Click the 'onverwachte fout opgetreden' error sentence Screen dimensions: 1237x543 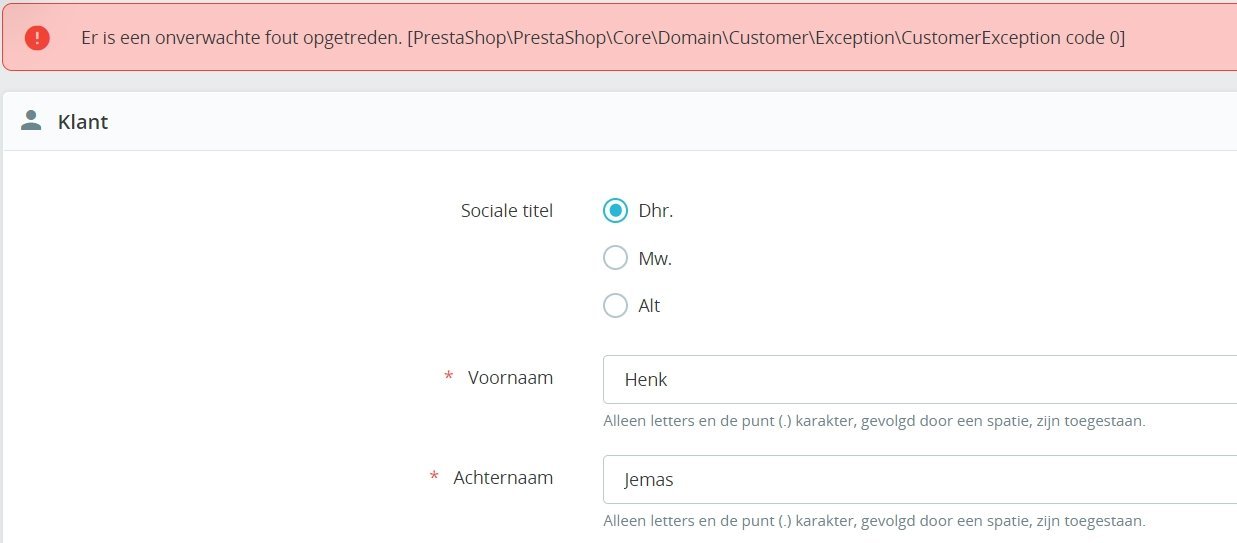240,38
